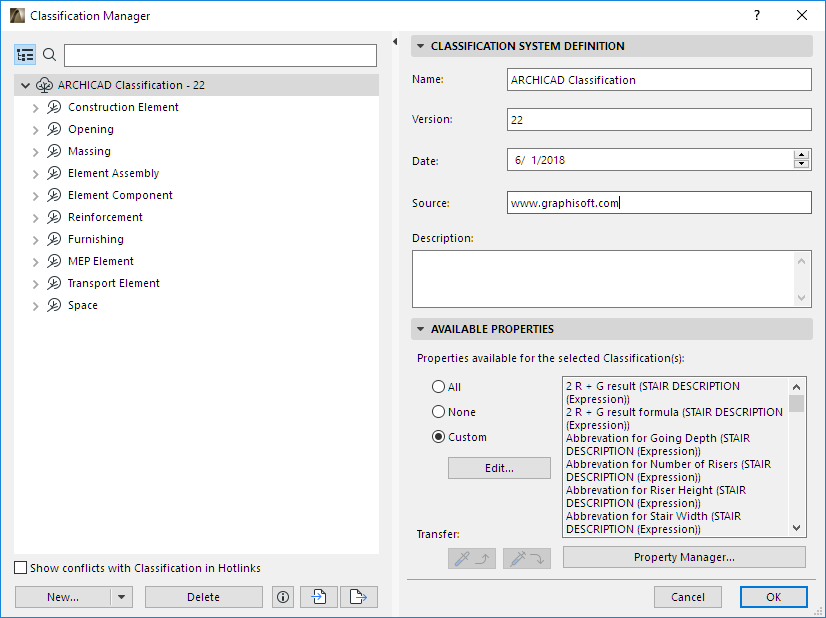Collapse the AVAILABLE PROPERTIES section
The height and width of the screenshot is (618, 826).
coord(420,329)
